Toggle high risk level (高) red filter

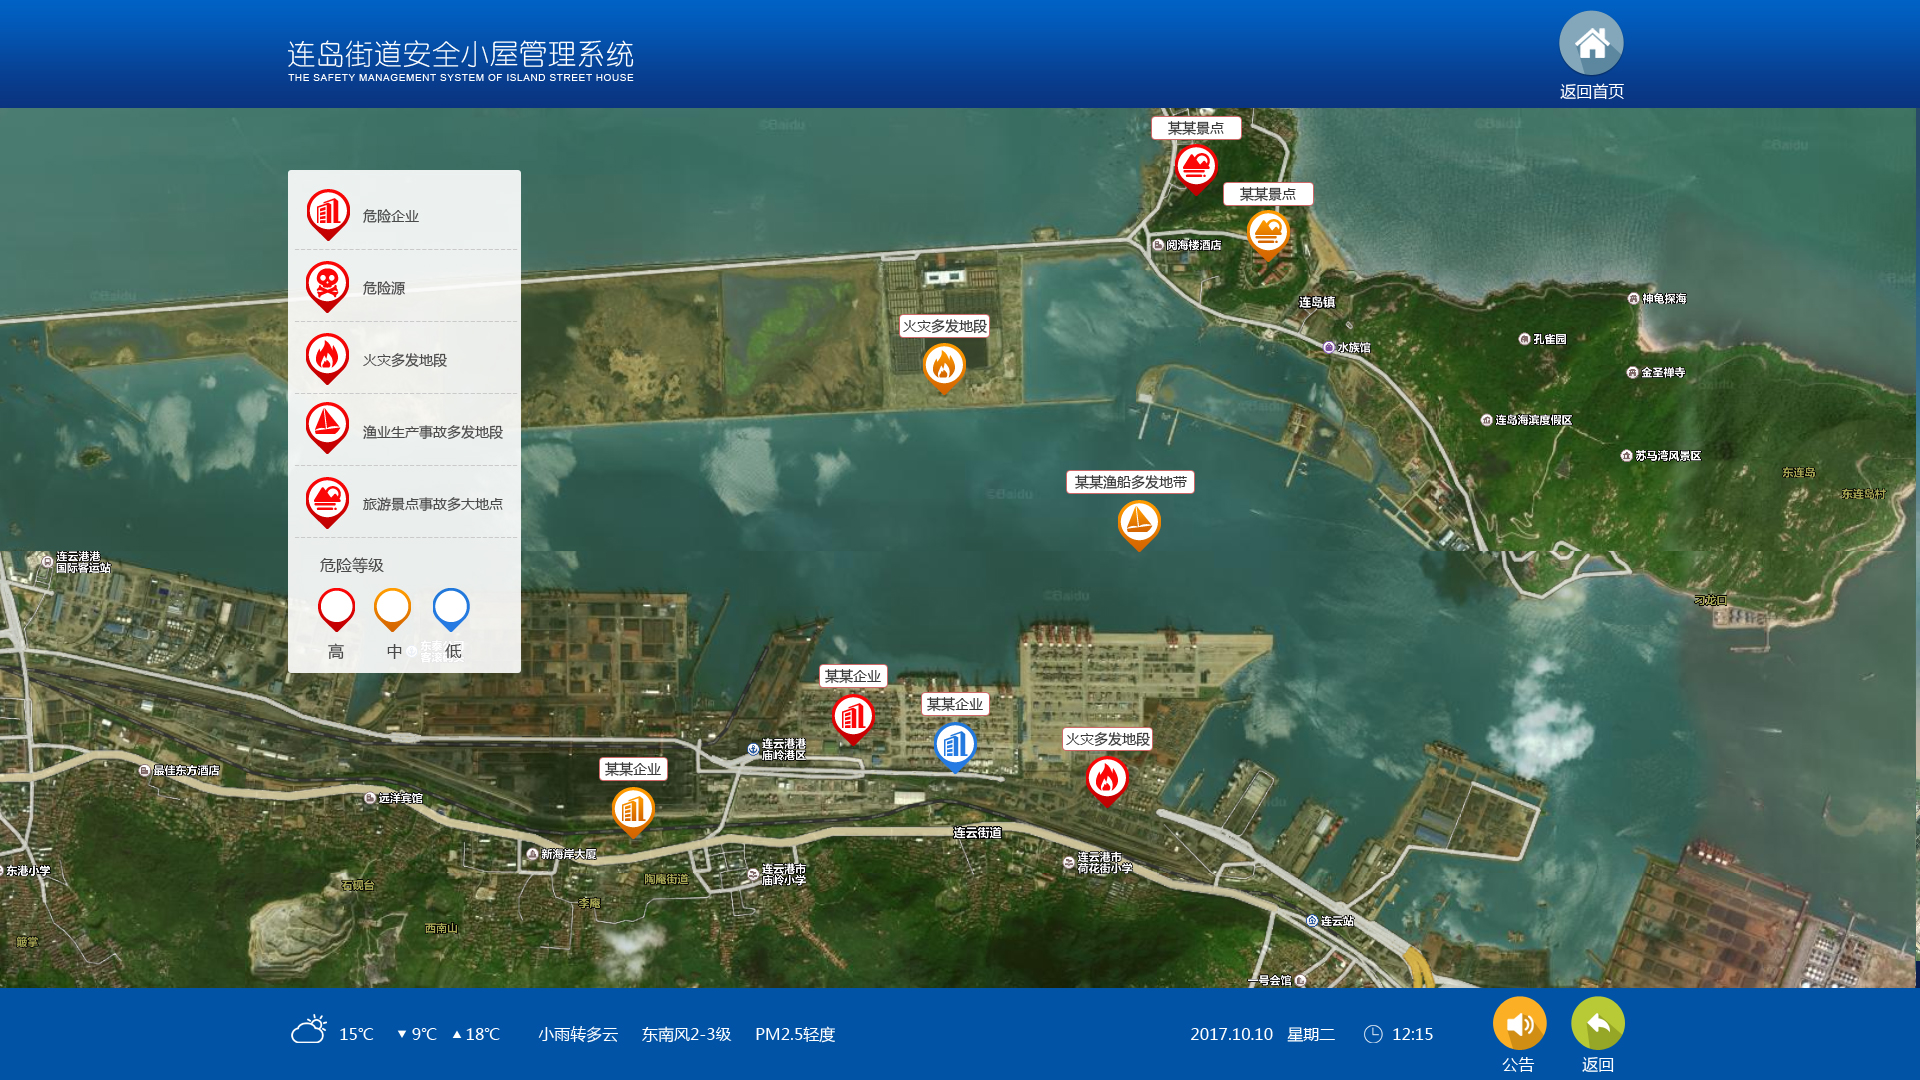[x=336, y=608]
